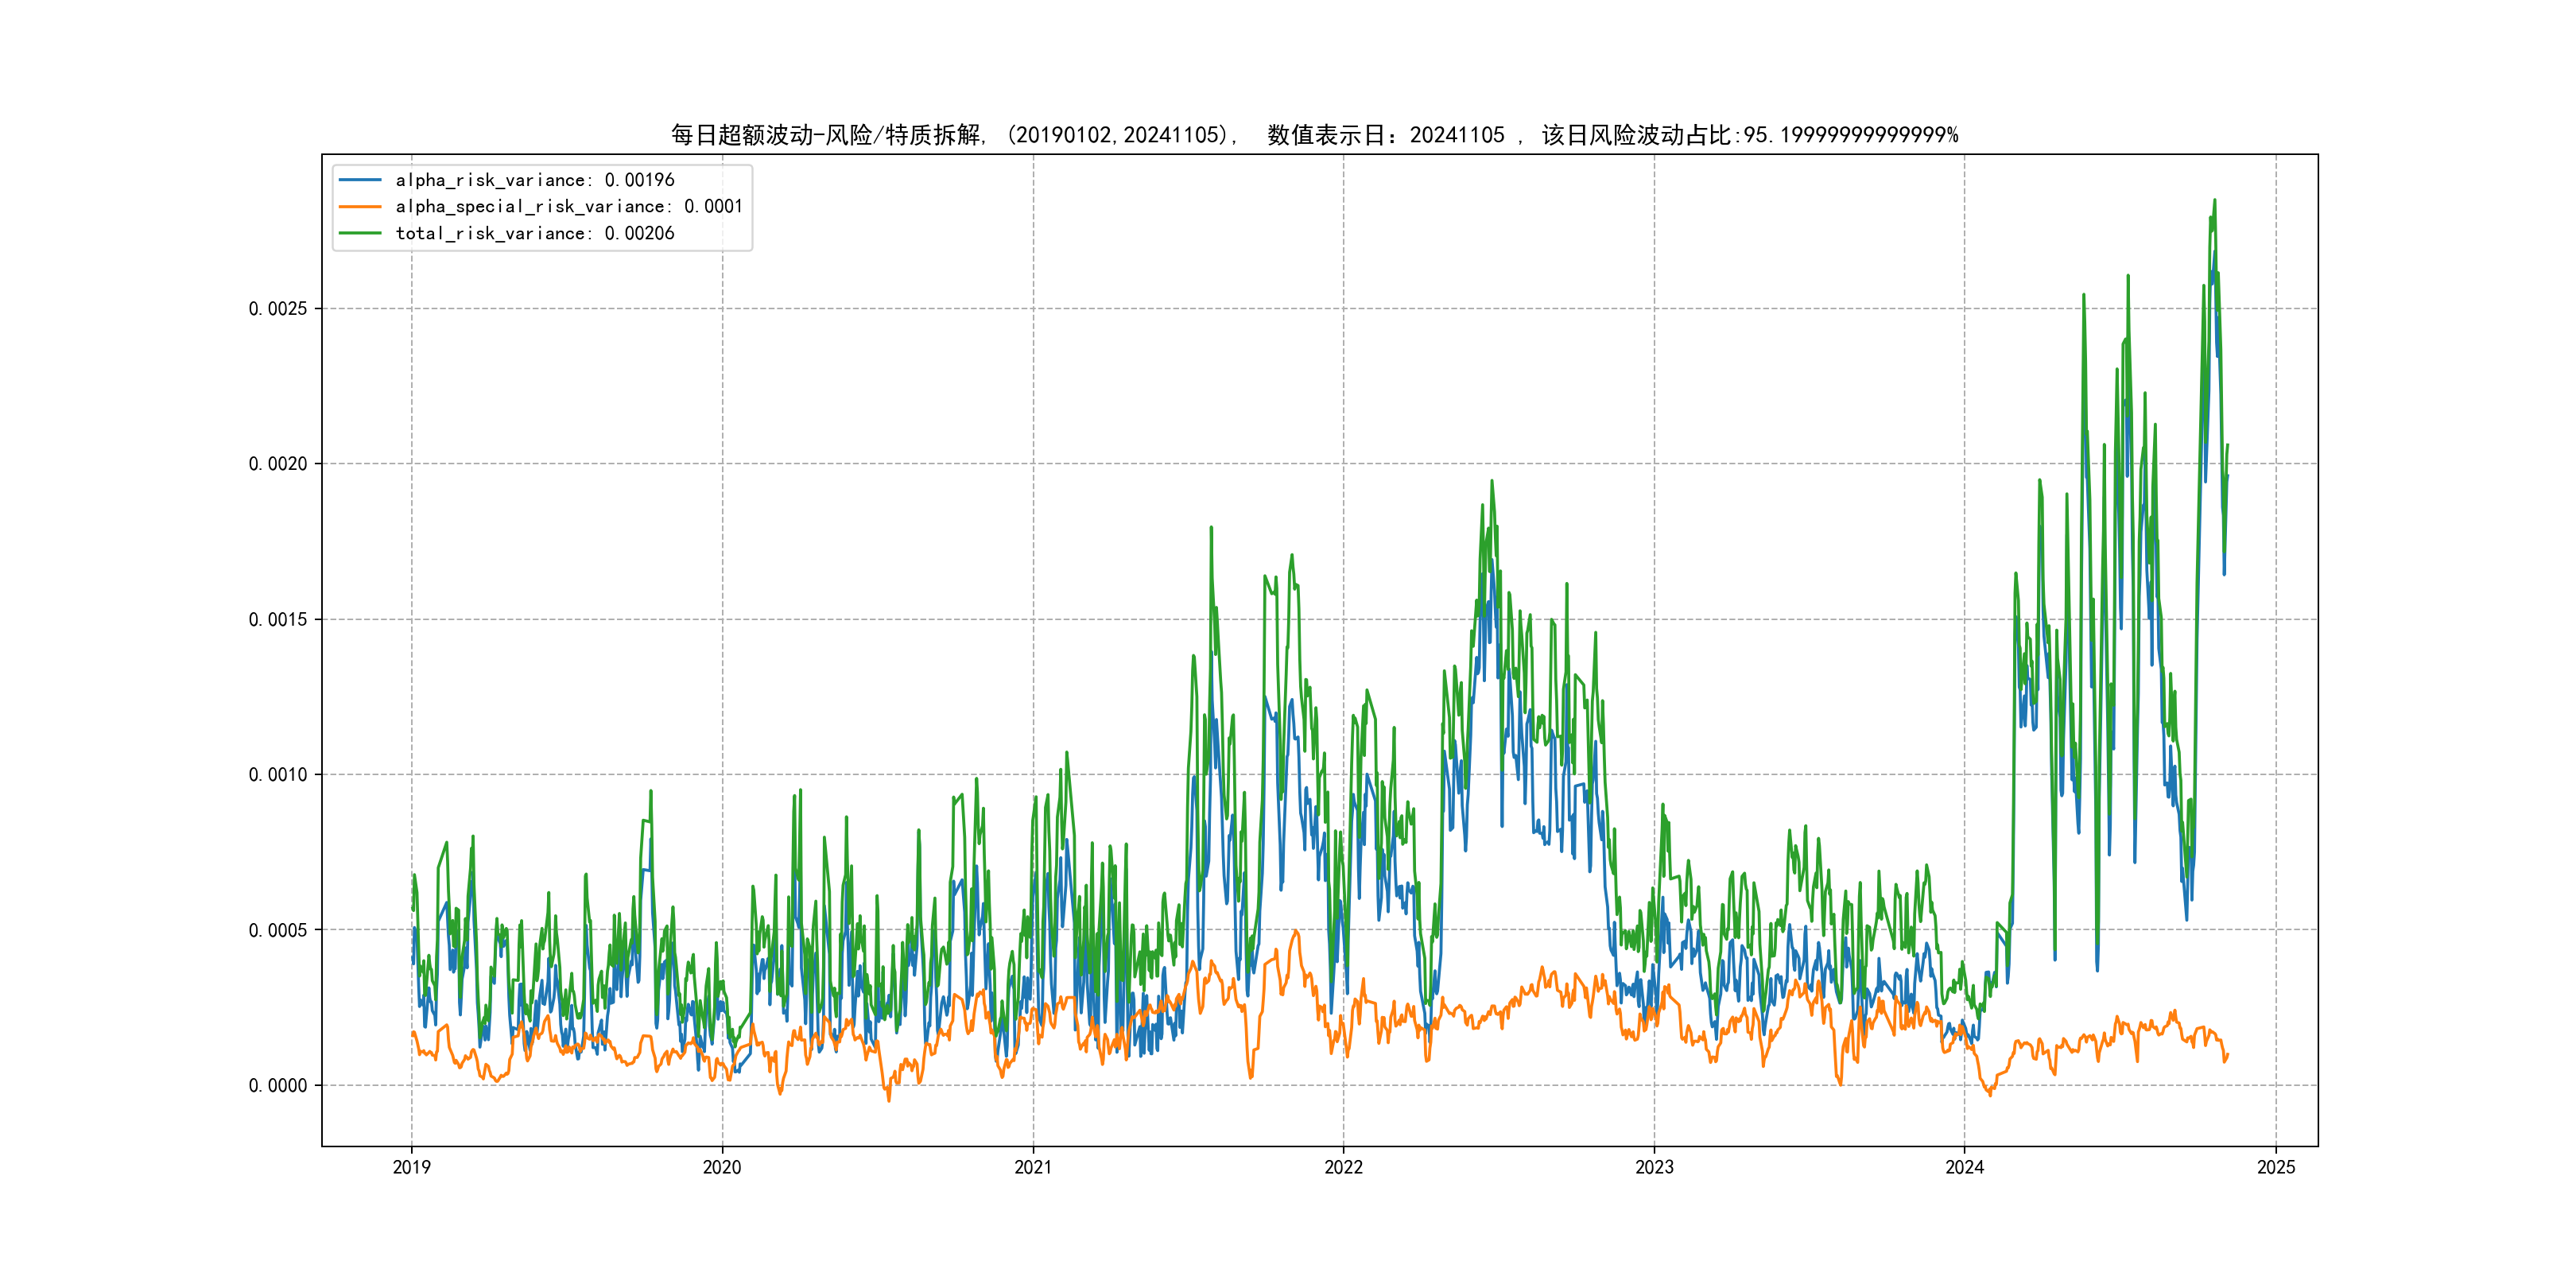Image resolution: width=2576 pixels, height=1288 pixels.
Task: Select the alpha_risk_variance legend label text
Action: pos(535,180)
